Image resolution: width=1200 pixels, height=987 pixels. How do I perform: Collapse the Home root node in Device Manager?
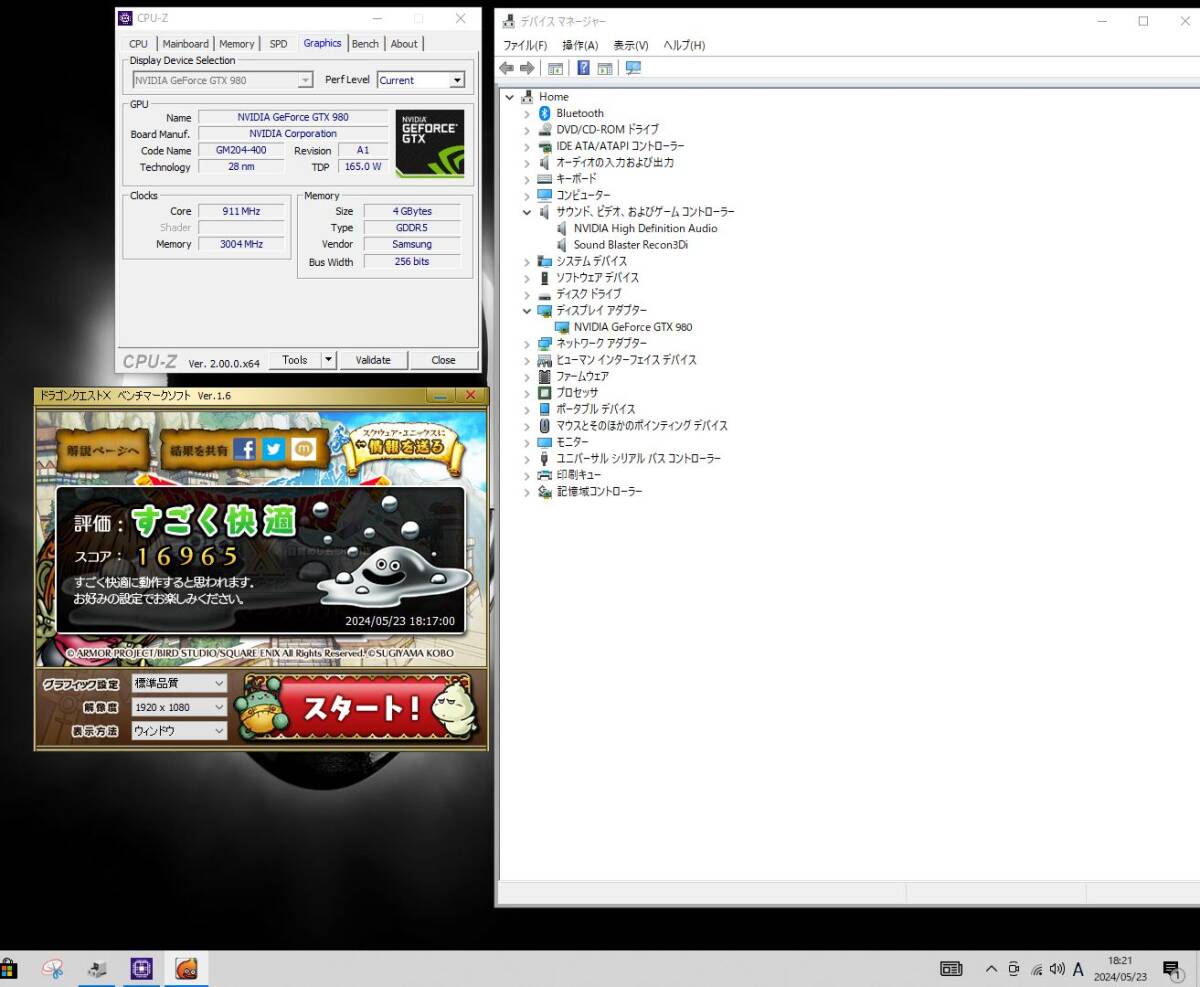tap(510, 97)
